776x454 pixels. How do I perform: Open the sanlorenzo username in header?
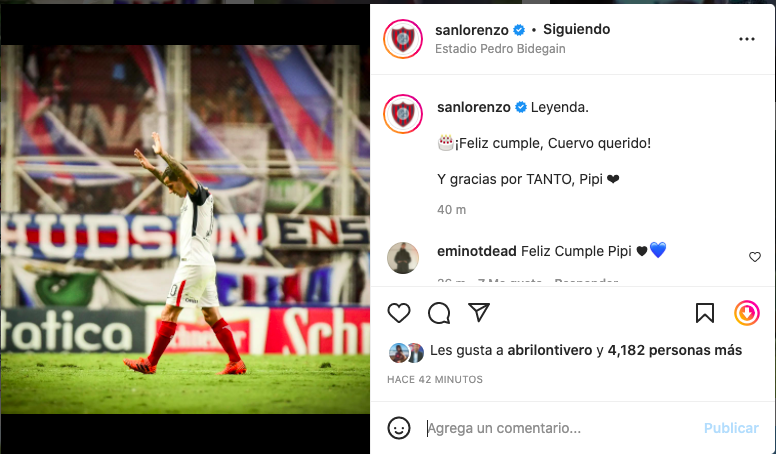(x=472, y=30)
